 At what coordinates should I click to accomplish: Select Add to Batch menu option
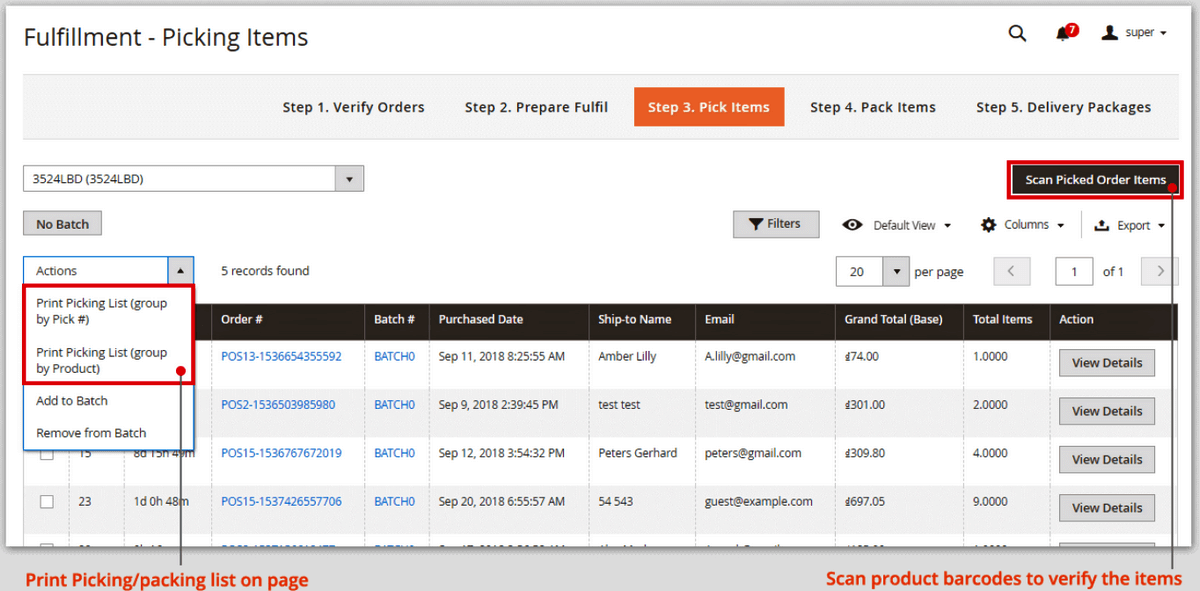point(72,401)
